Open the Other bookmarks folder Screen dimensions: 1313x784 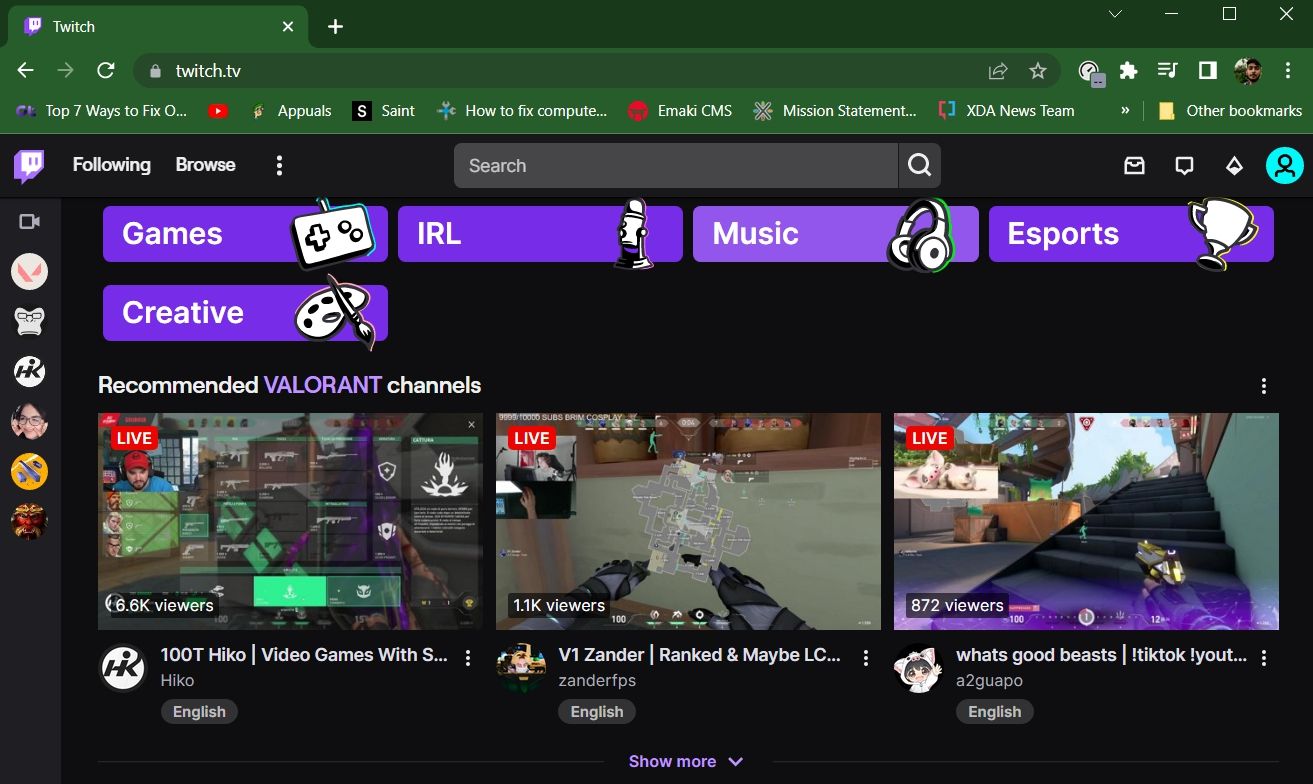[1230, 111]
